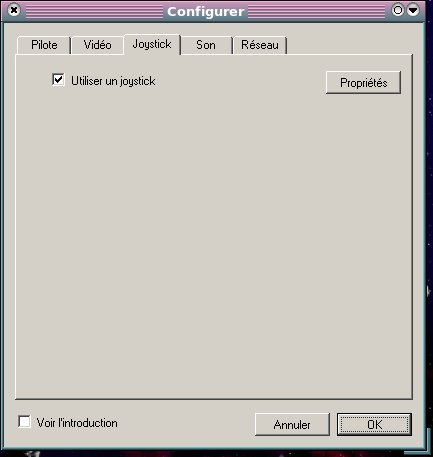Confirm settings with the OK button
The width and height of the screenshot is (433, 457).
[x=374, y=425]
